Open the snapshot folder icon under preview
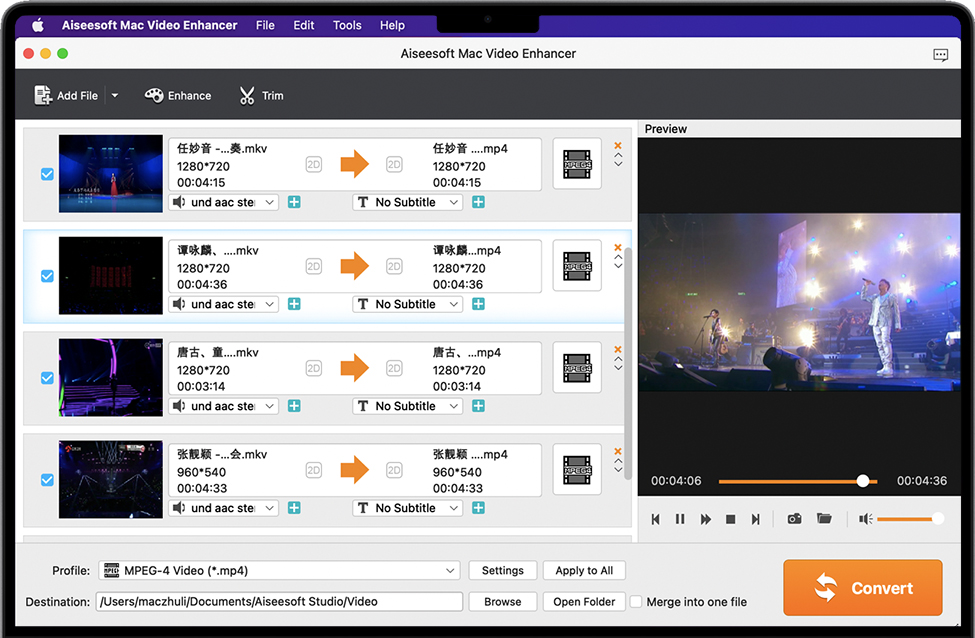975x638 pixels. (824, 519)
